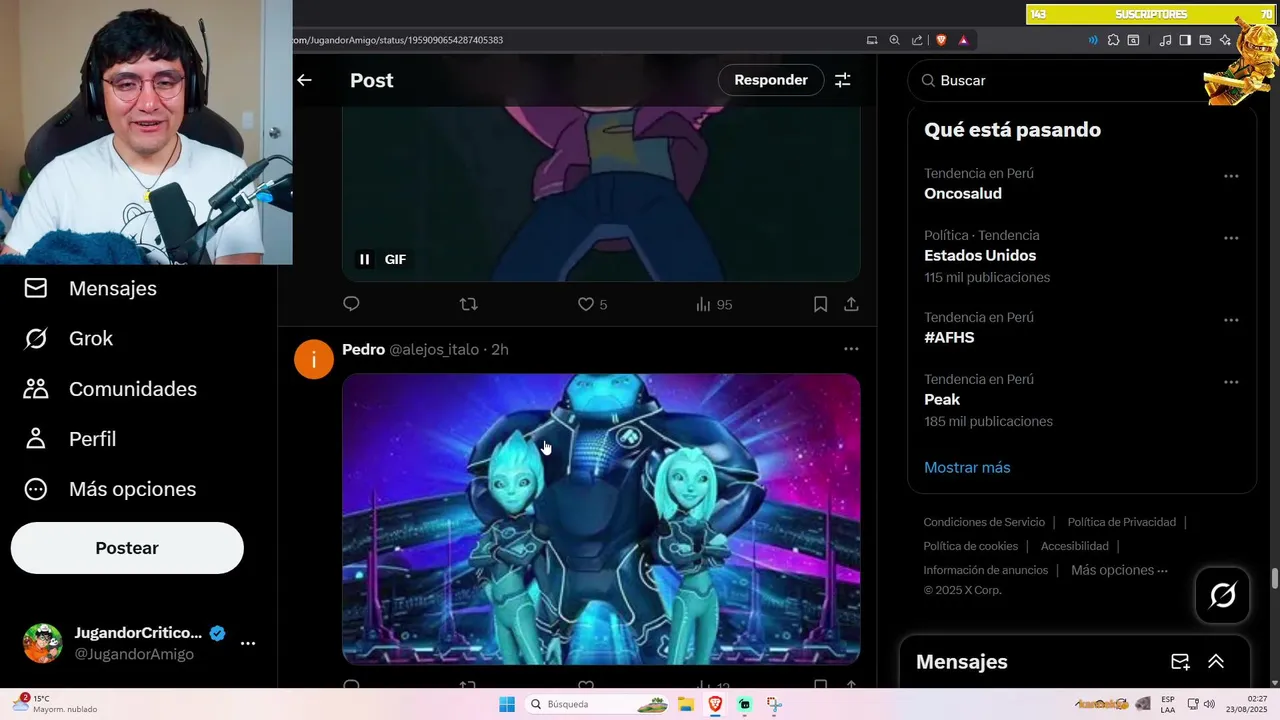The height and width of the screenshot is (720, 1280).
Task: Open Mensajes in left sidebar
Action: click(90, 288)
